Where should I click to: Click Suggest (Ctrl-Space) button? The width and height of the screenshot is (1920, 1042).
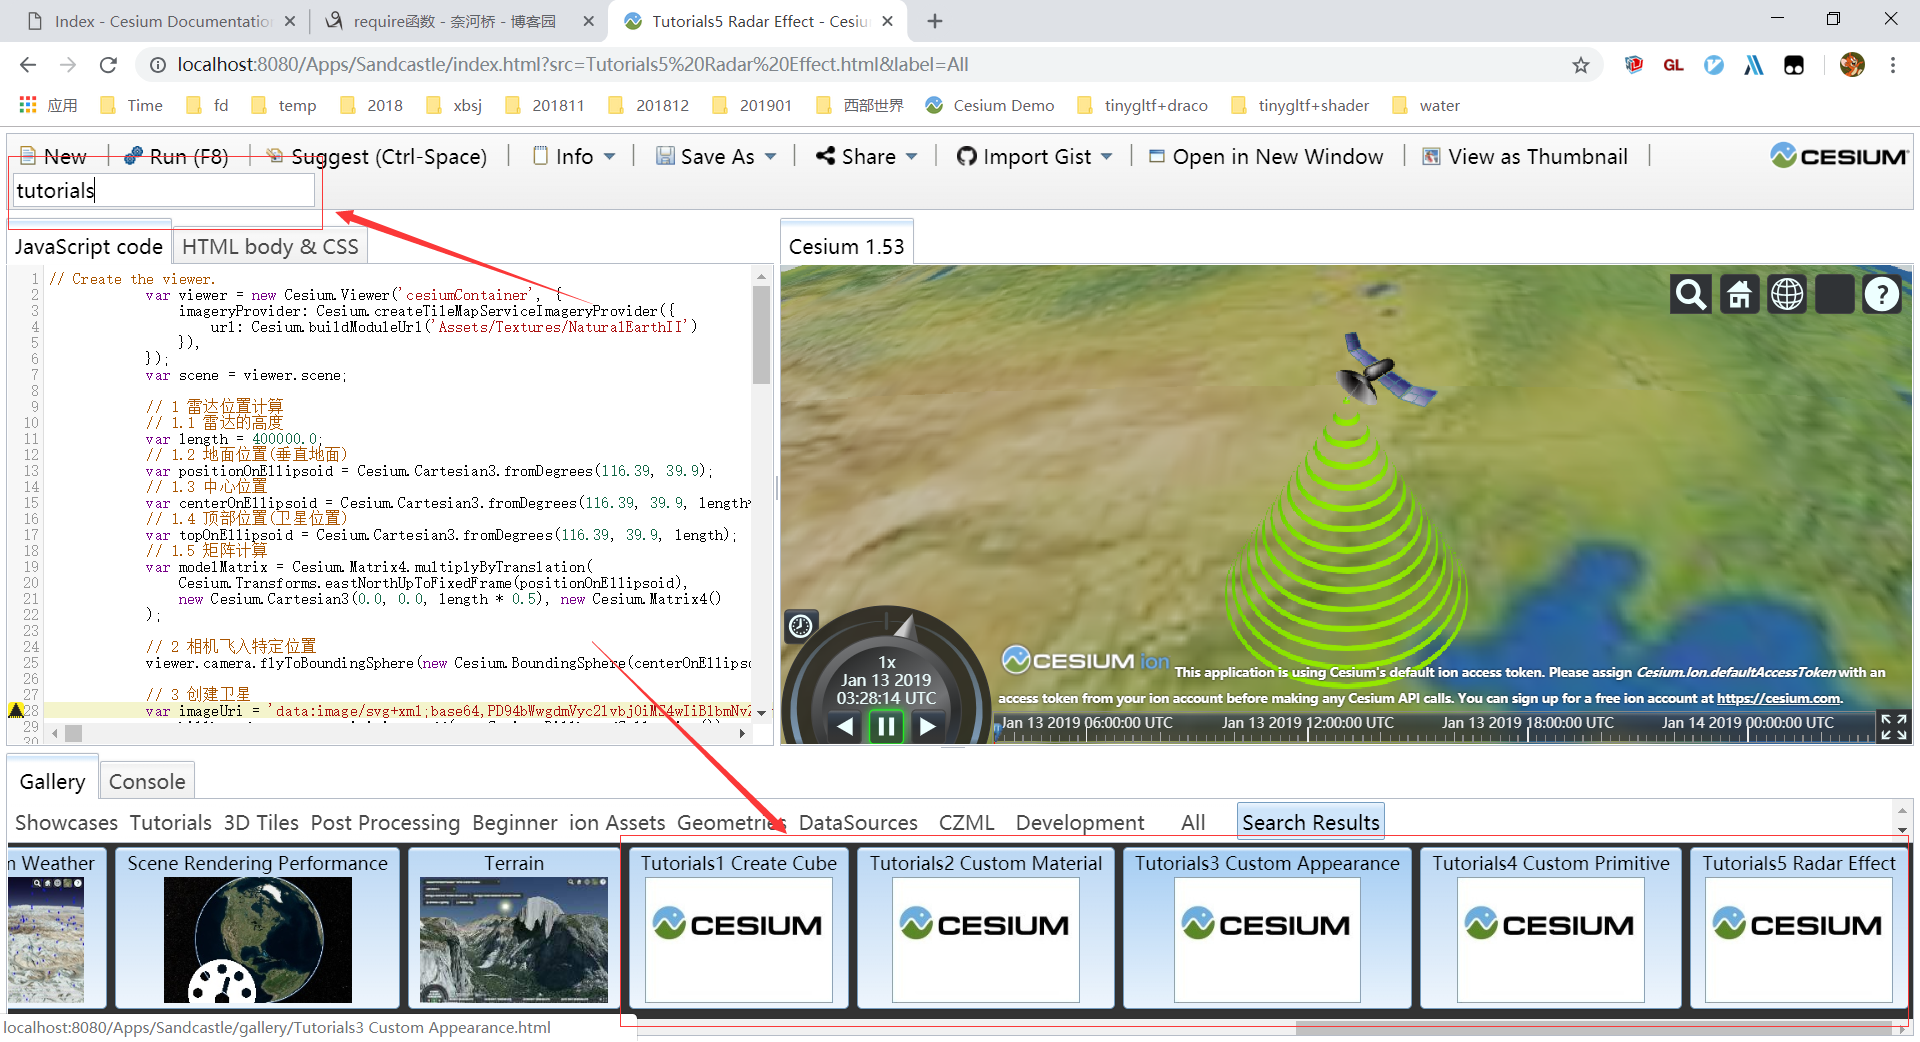(377, 156)
